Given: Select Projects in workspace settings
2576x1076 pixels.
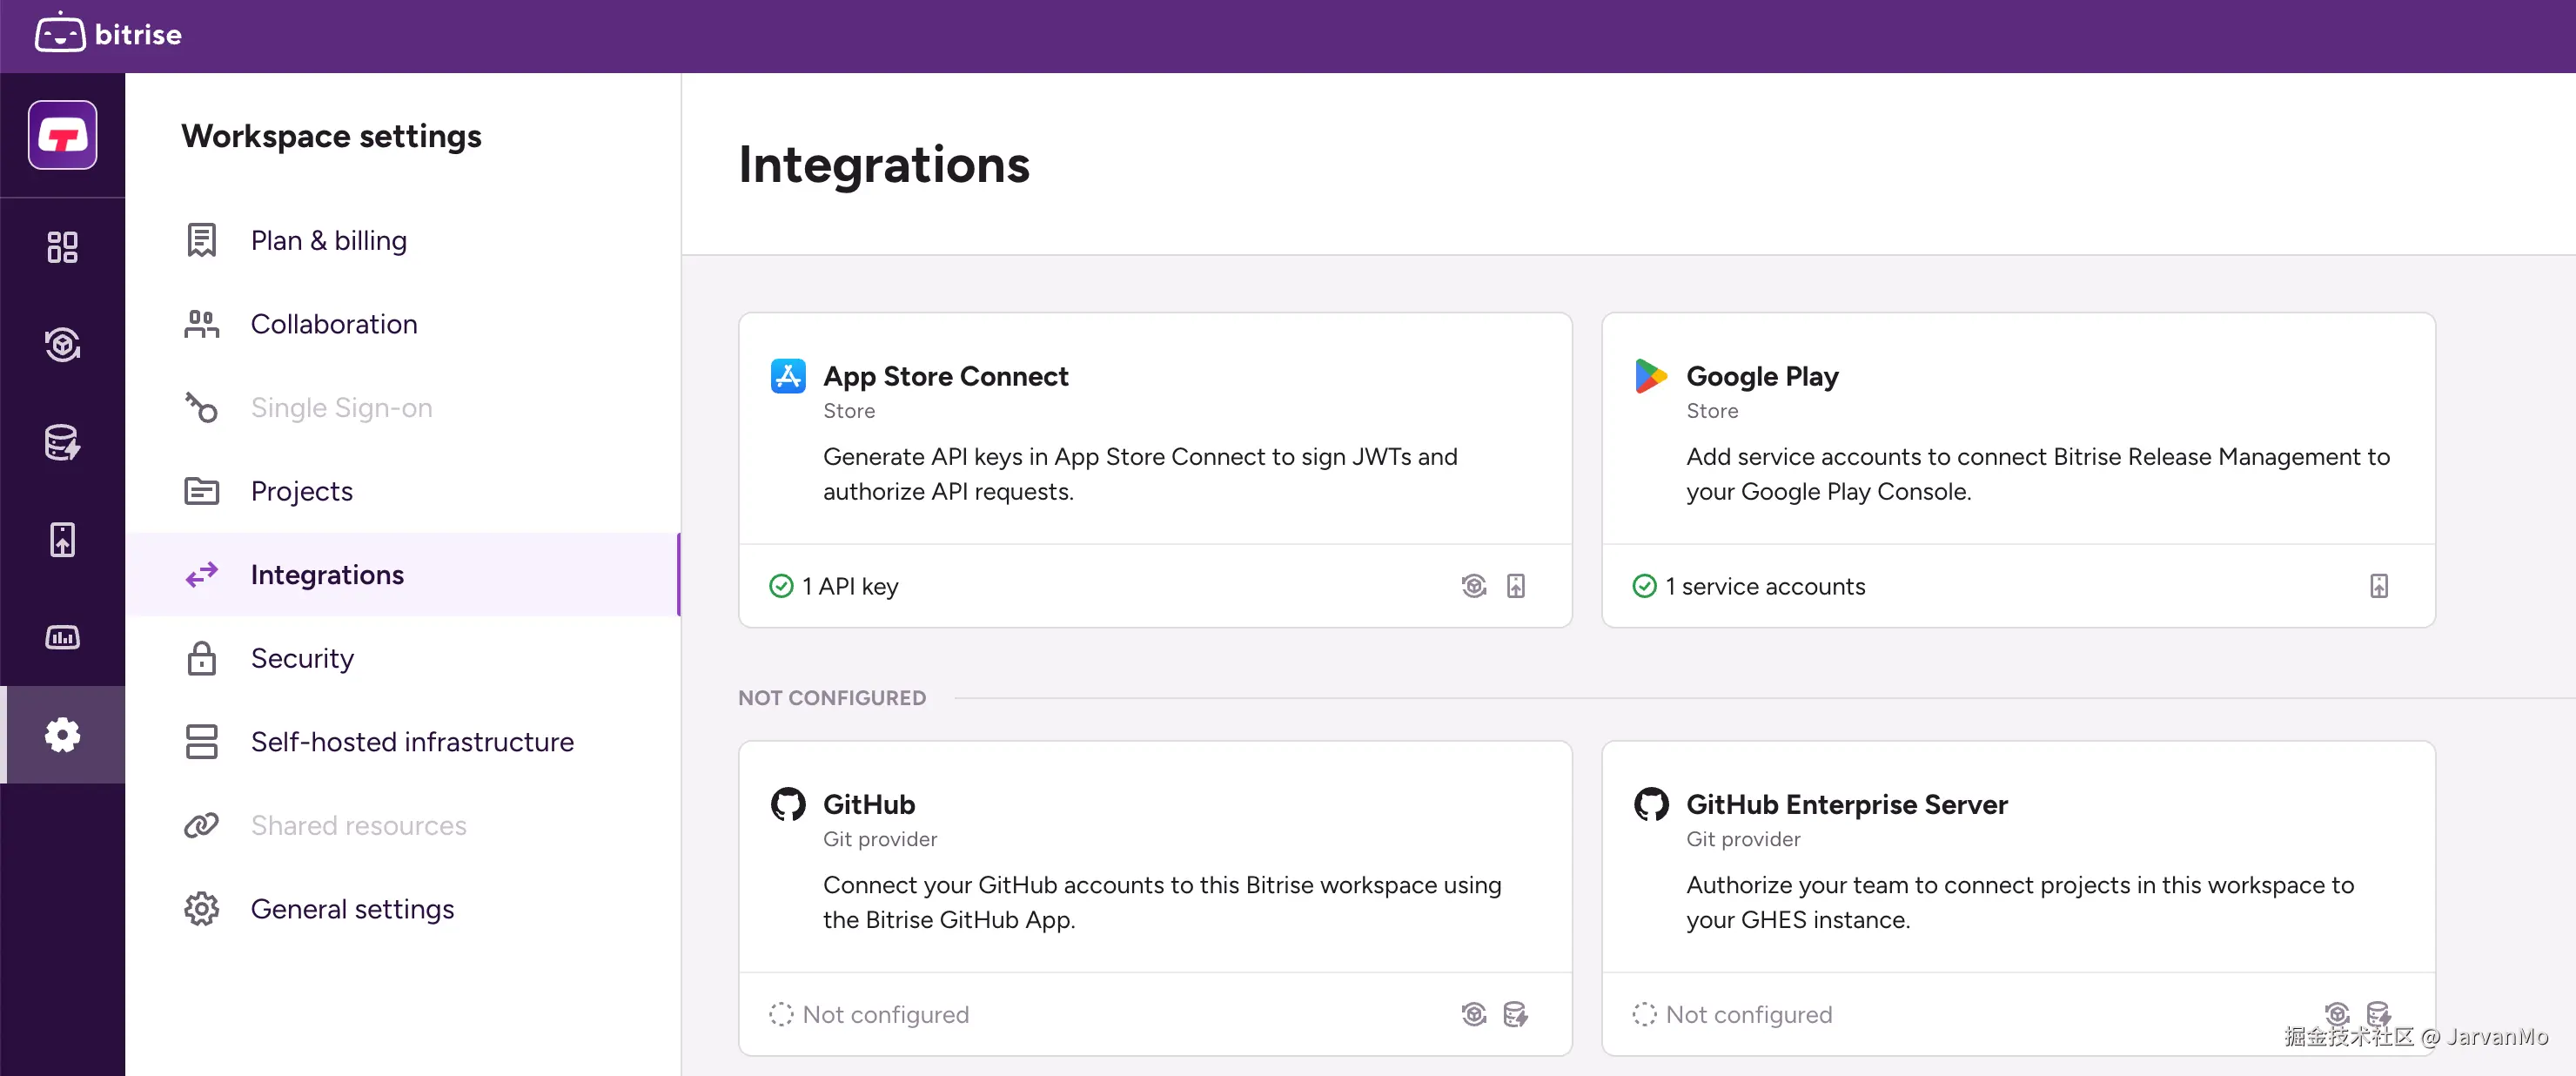Looking at the screenshot, I should pyautogui.click(x=301, y=491).
